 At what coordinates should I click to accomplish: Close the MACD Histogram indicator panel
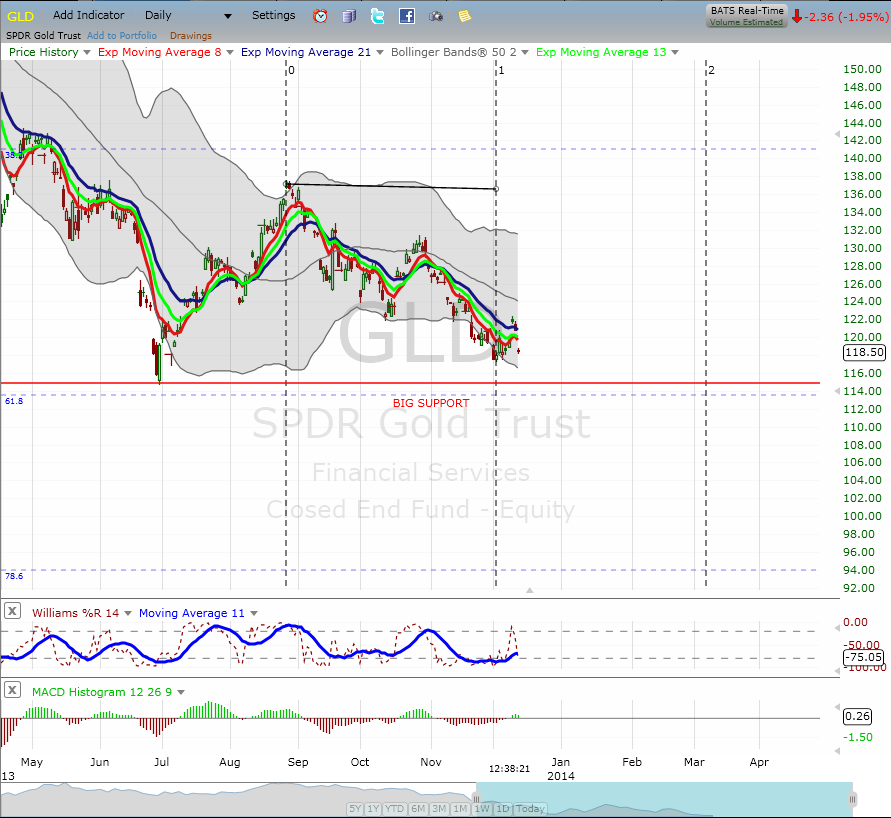pos(13,690)
